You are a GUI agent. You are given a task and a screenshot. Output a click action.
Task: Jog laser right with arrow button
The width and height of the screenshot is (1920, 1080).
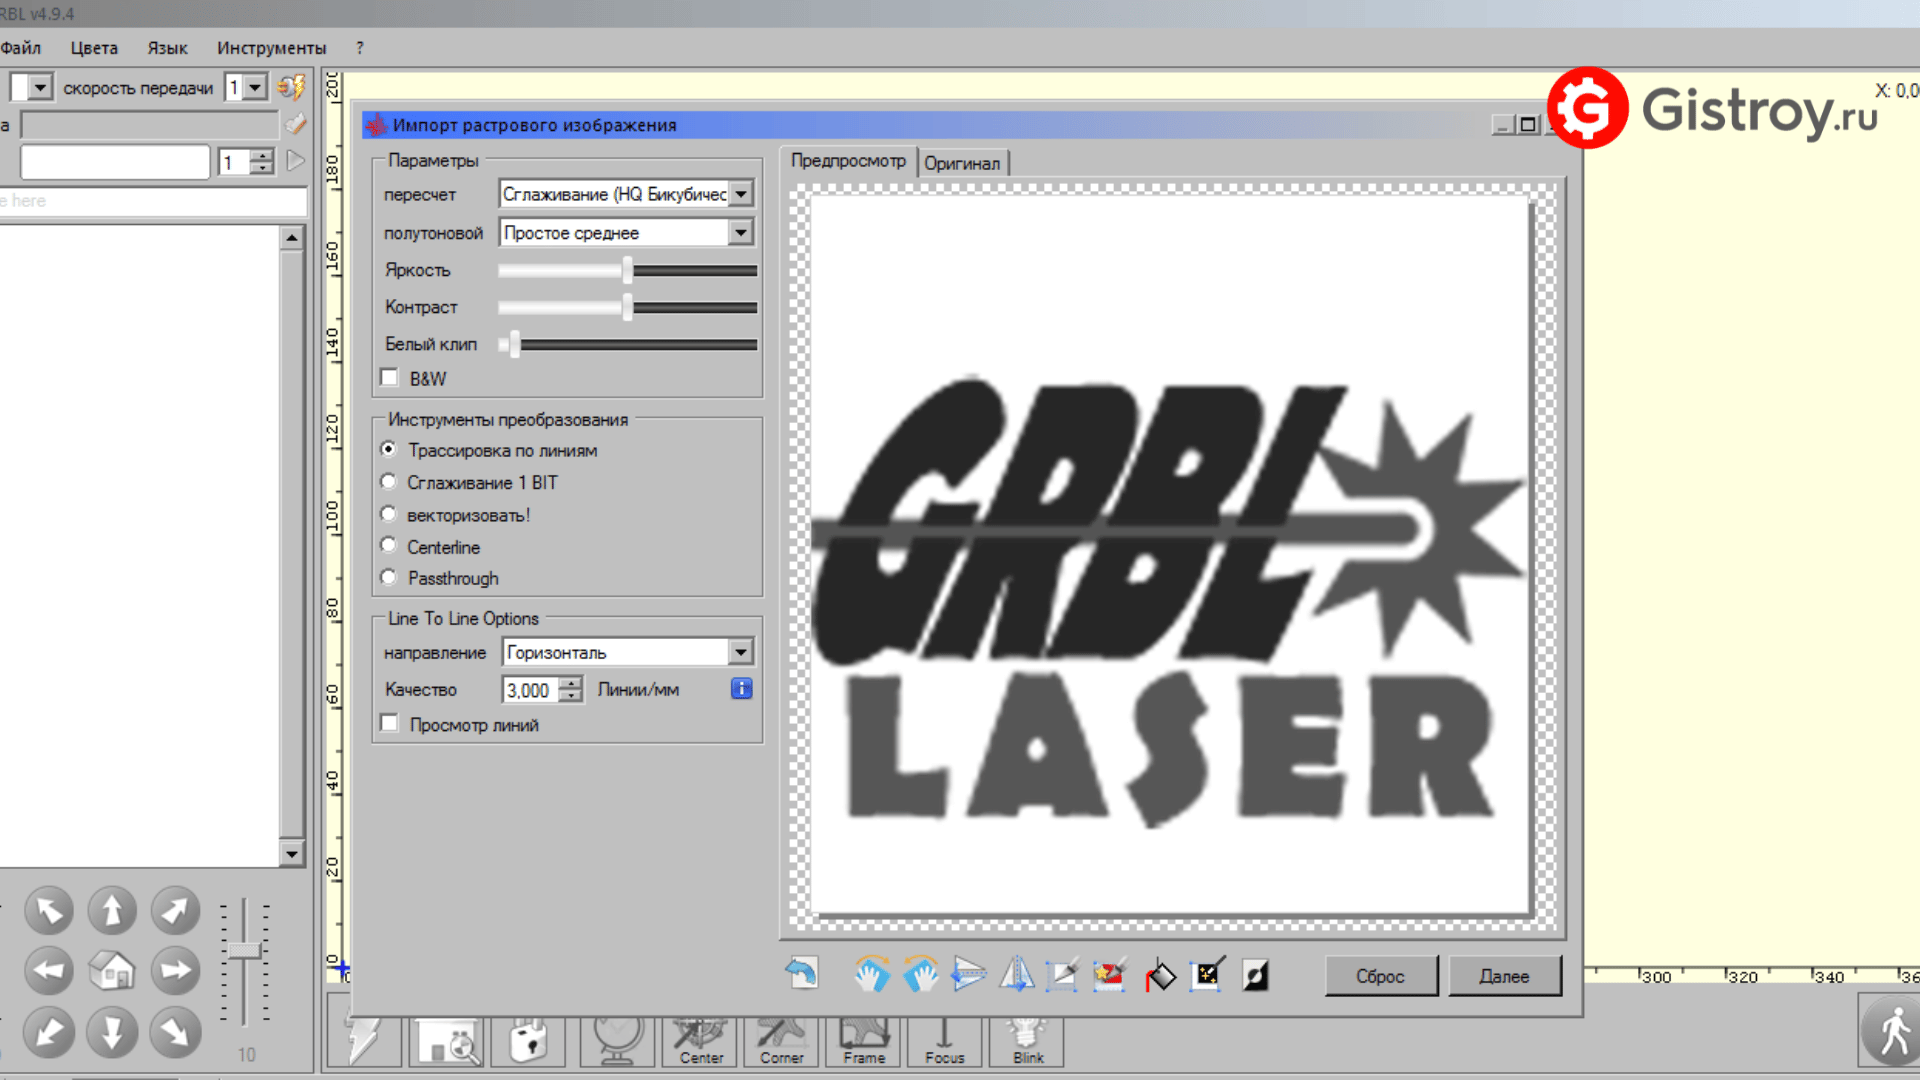(175, 970)
